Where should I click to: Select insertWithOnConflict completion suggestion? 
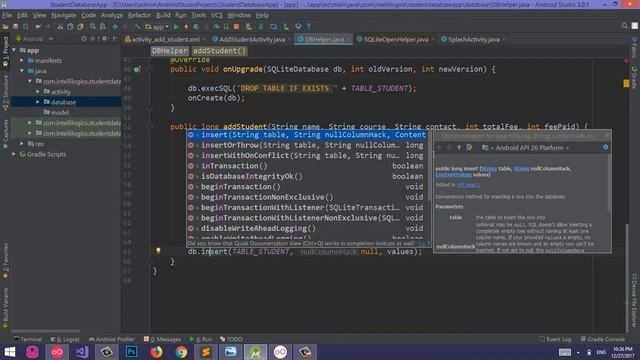pos(308,156)
